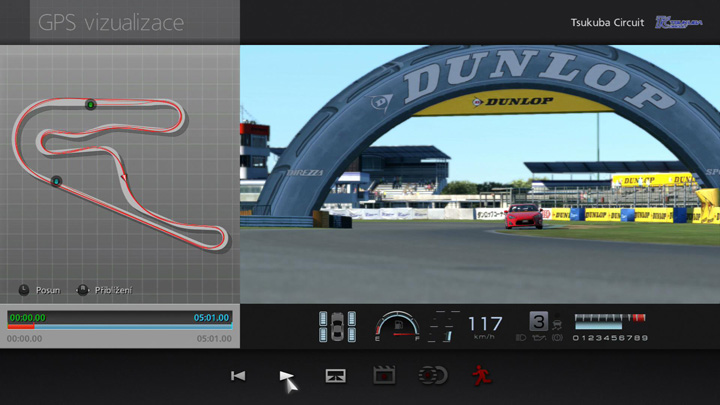Open the clapperboard replay options icon

tap(383, 376)
